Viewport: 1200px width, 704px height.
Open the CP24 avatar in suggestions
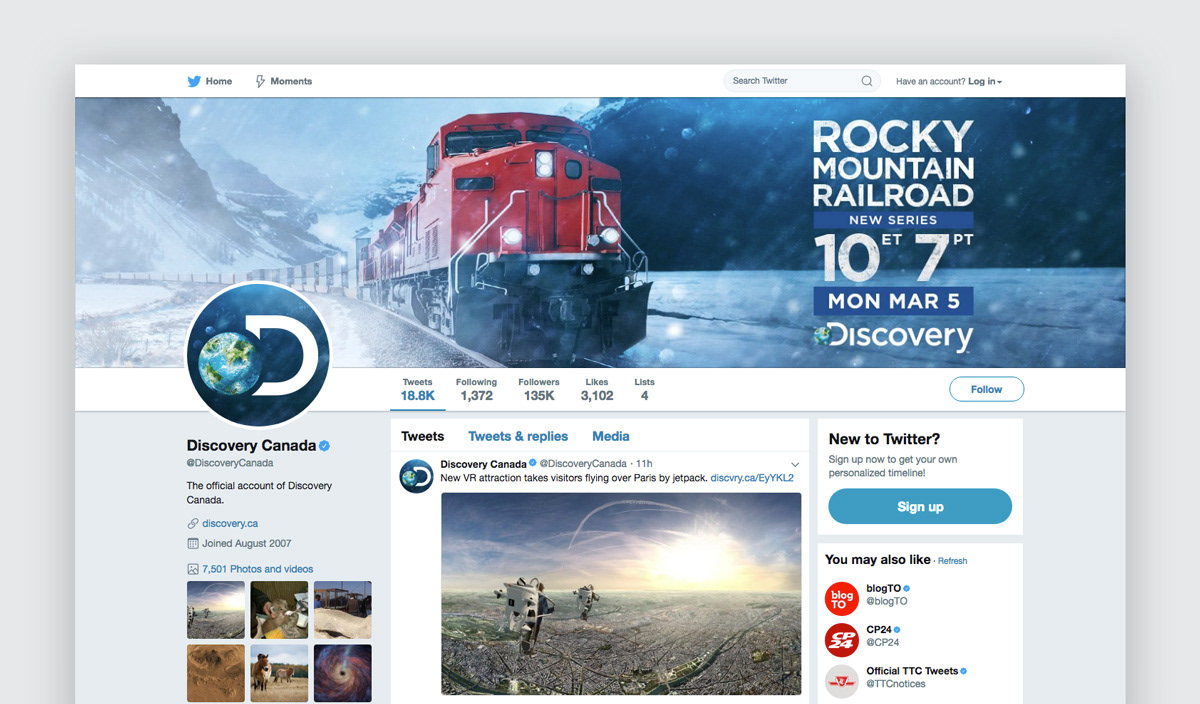pyautogui.click(x=842, y=639)
